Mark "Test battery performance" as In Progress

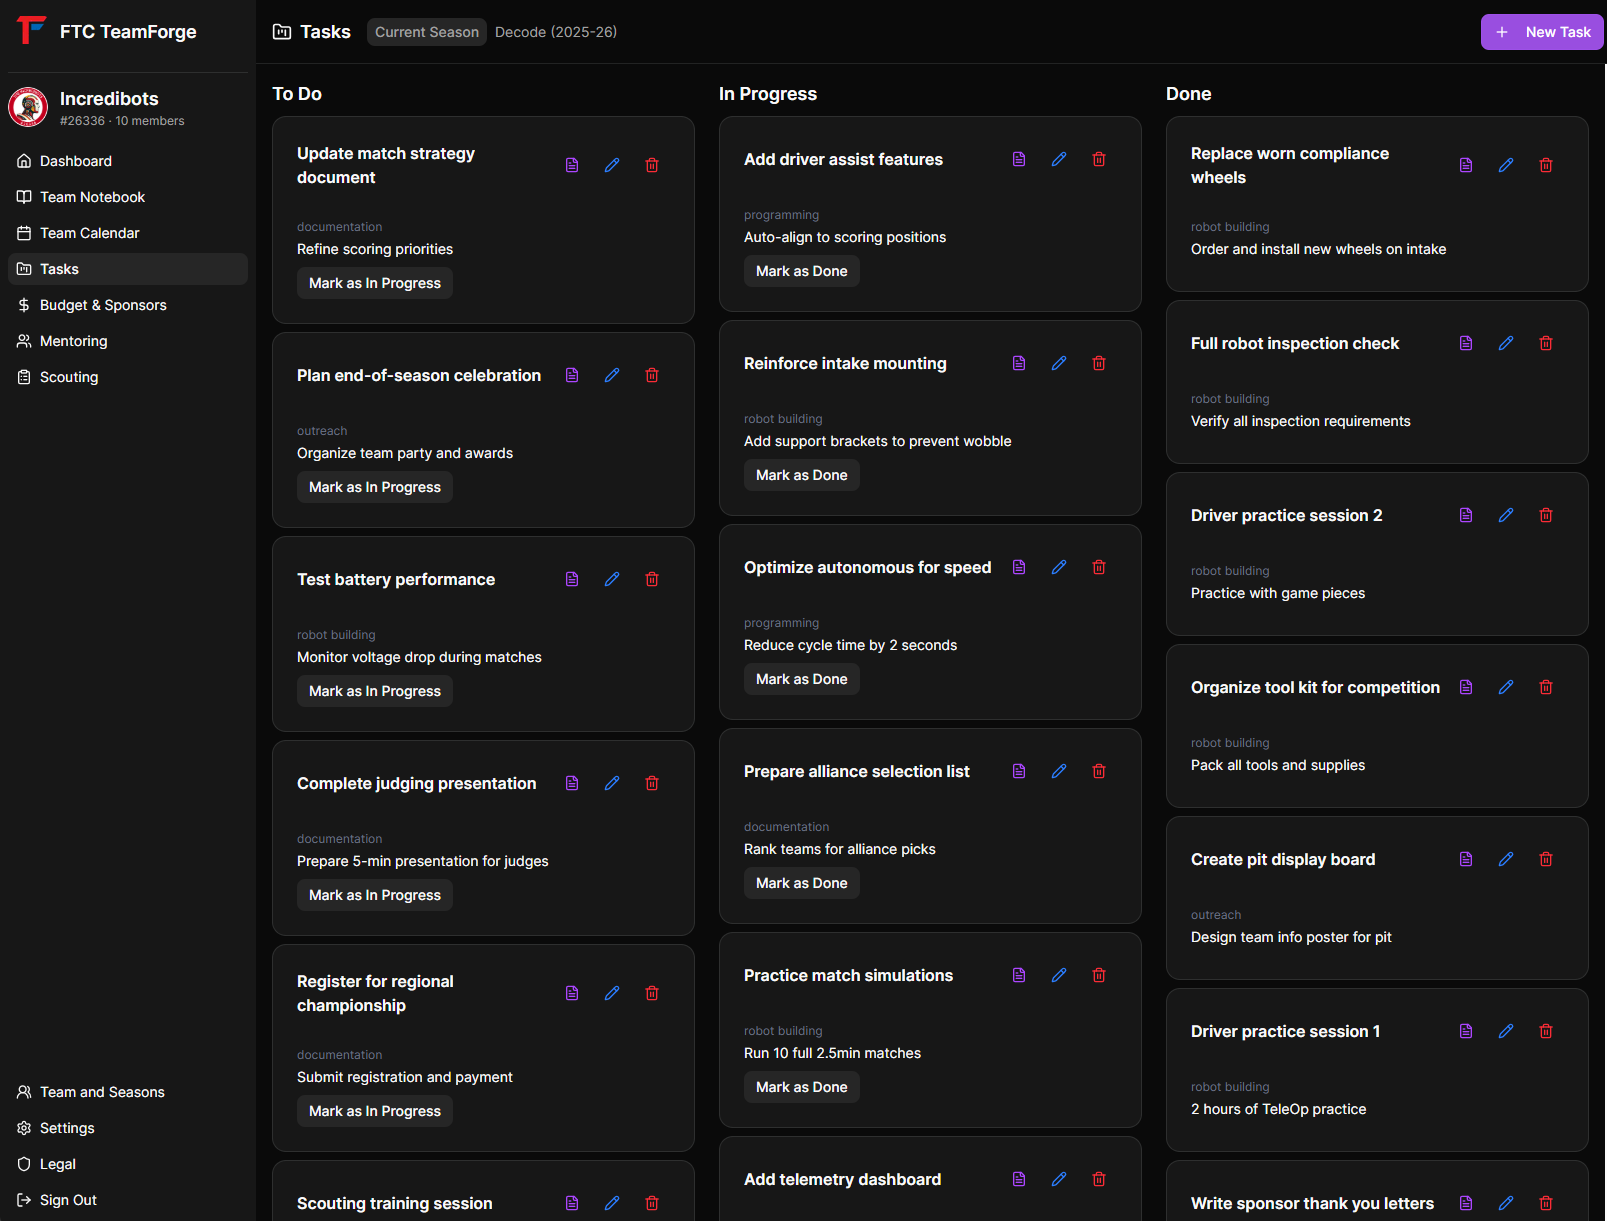point(374,690)
